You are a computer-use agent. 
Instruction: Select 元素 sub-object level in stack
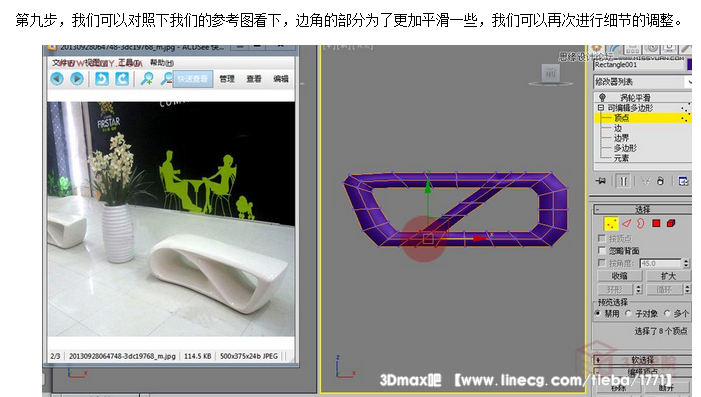pyautogui.click(x=621, y=158)
